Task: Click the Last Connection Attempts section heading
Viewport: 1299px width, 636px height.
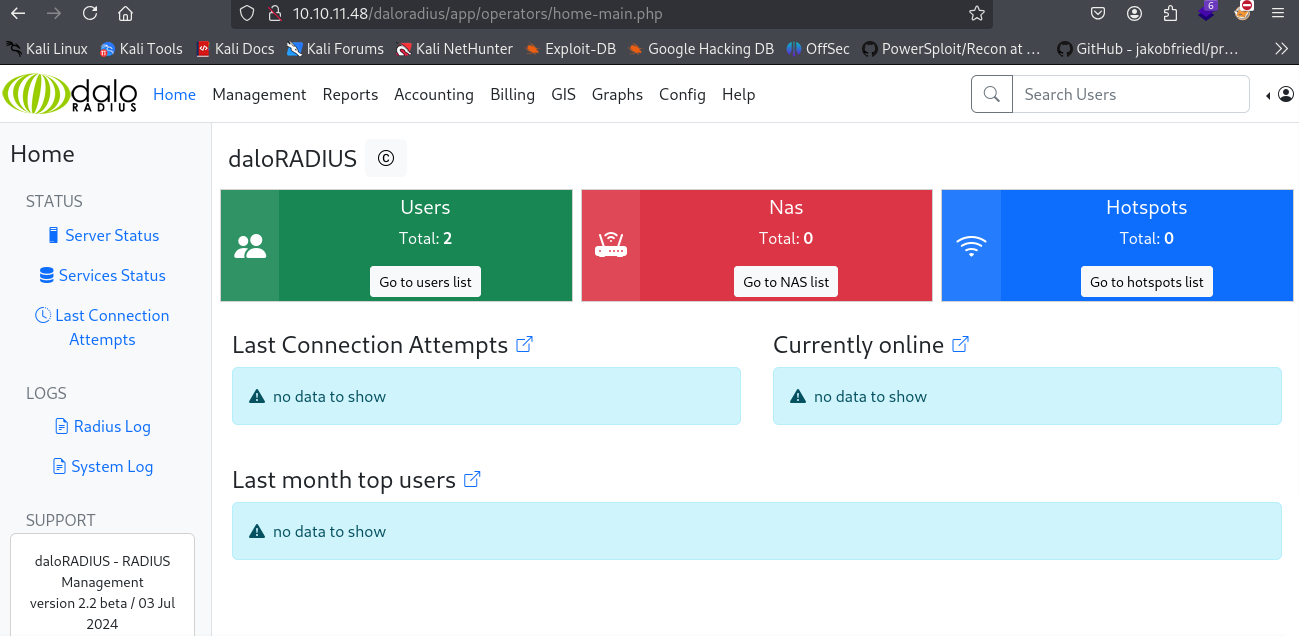Action: click(370, 345)
